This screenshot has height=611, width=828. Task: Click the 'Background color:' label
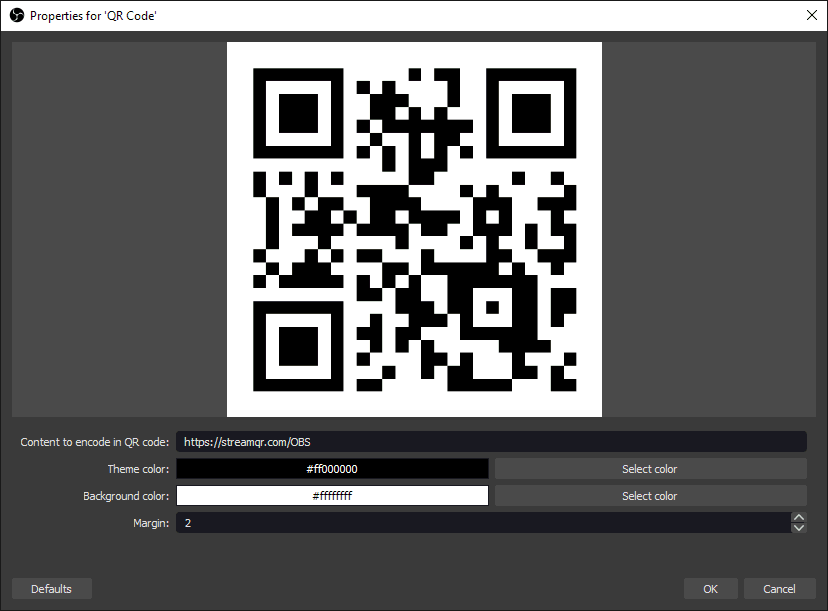[x=126, y=496]
